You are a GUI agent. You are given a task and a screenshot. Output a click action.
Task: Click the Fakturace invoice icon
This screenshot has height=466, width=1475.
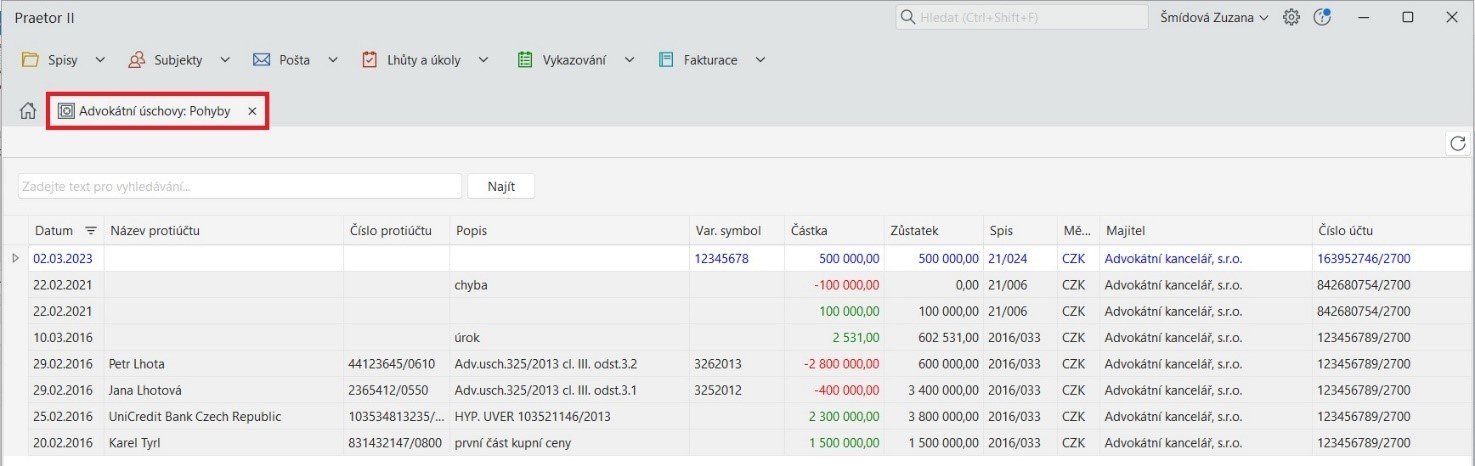666,60
